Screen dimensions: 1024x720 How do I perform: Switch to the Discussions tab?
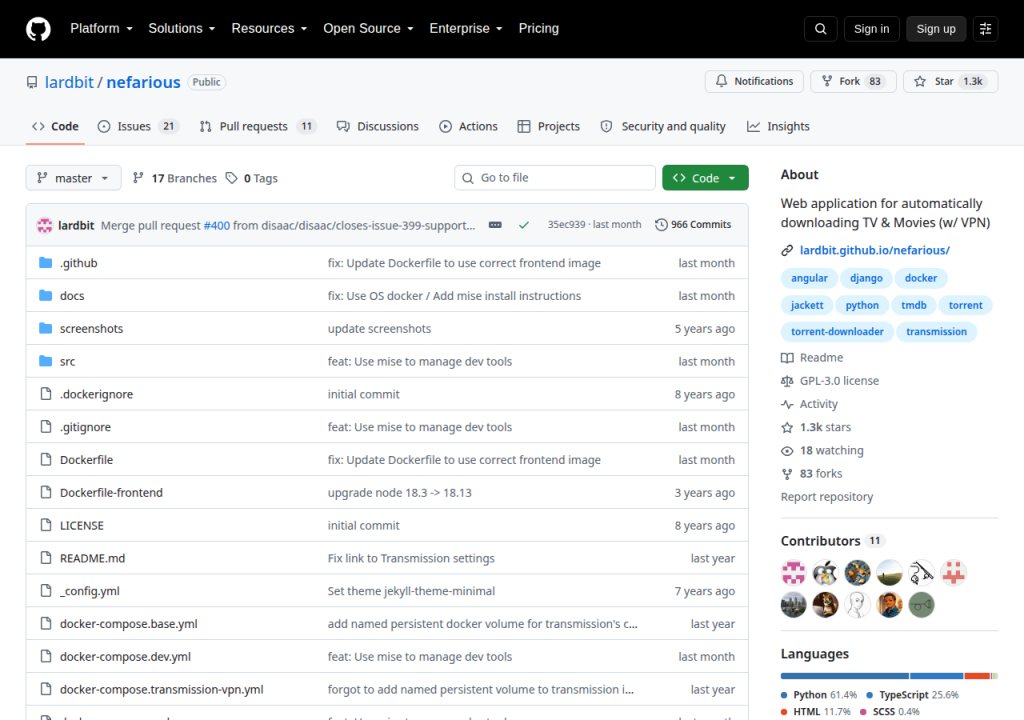point(377,127)
